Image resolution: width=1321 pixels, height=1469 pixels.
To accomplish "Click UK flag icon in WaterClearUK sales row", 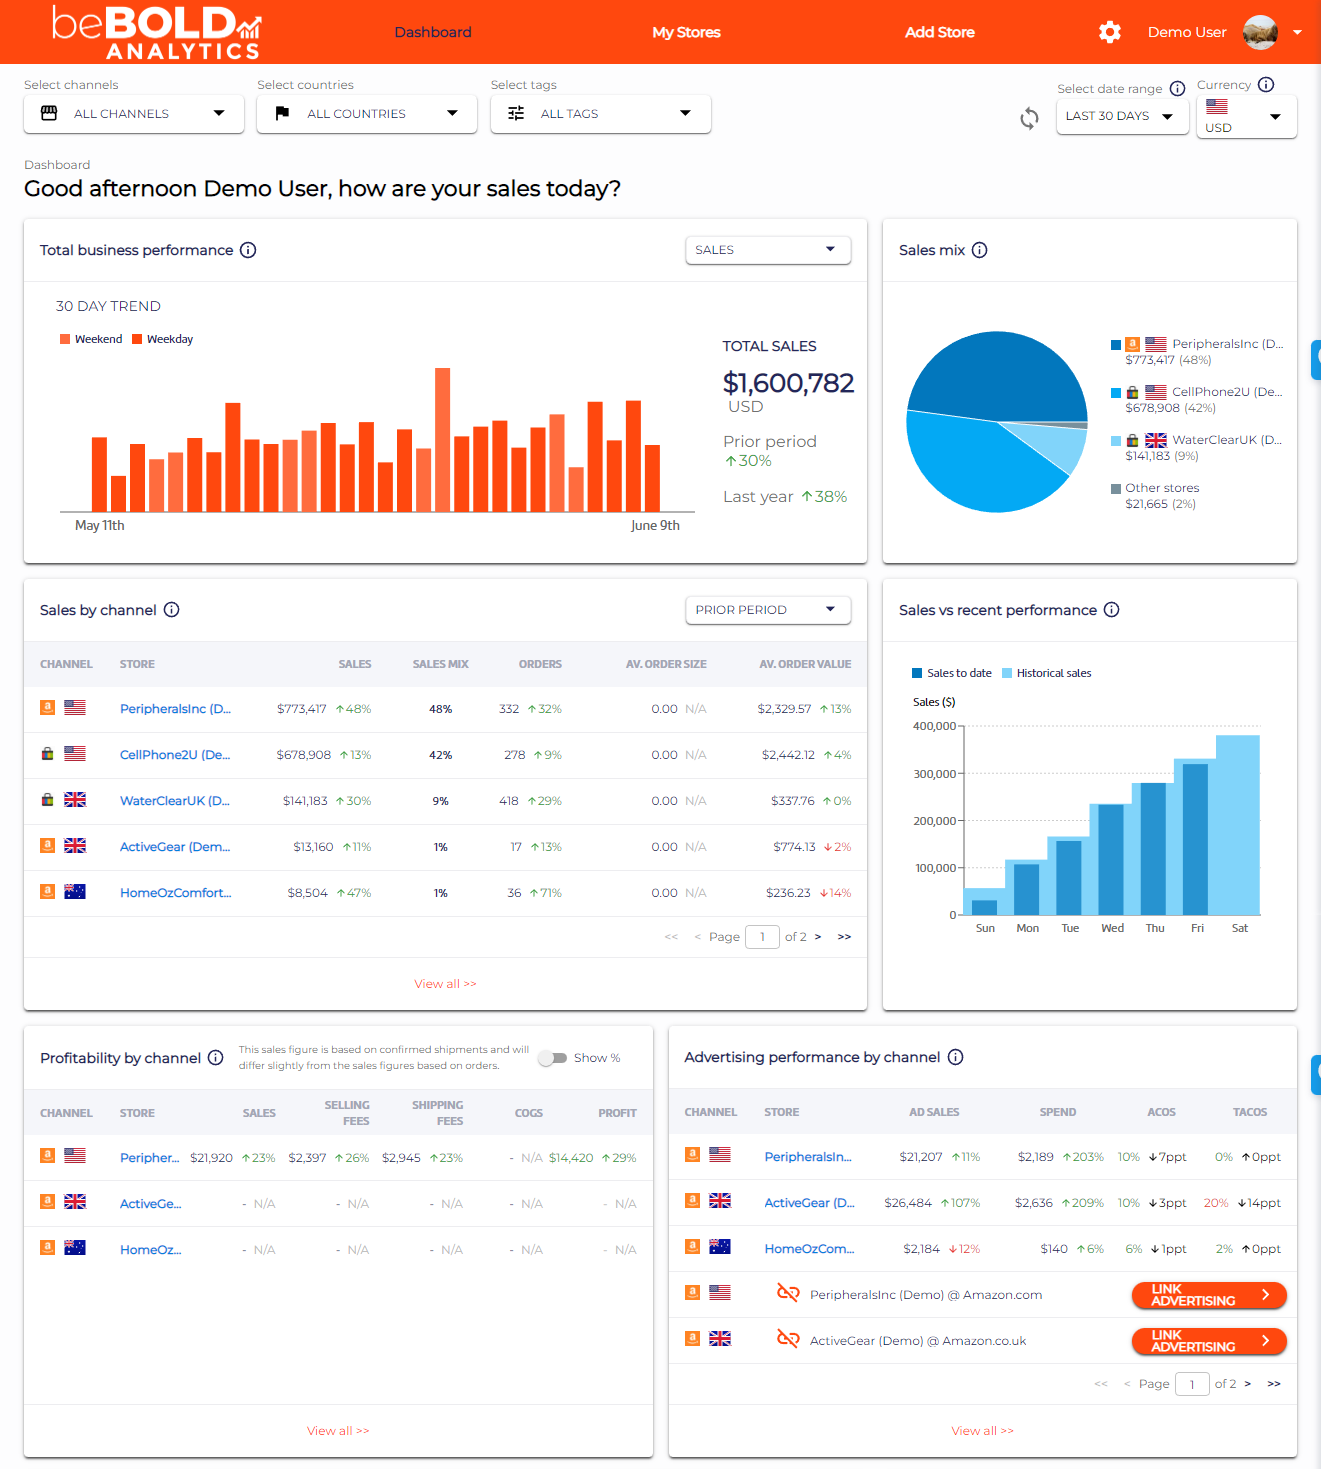I will 75,799.
